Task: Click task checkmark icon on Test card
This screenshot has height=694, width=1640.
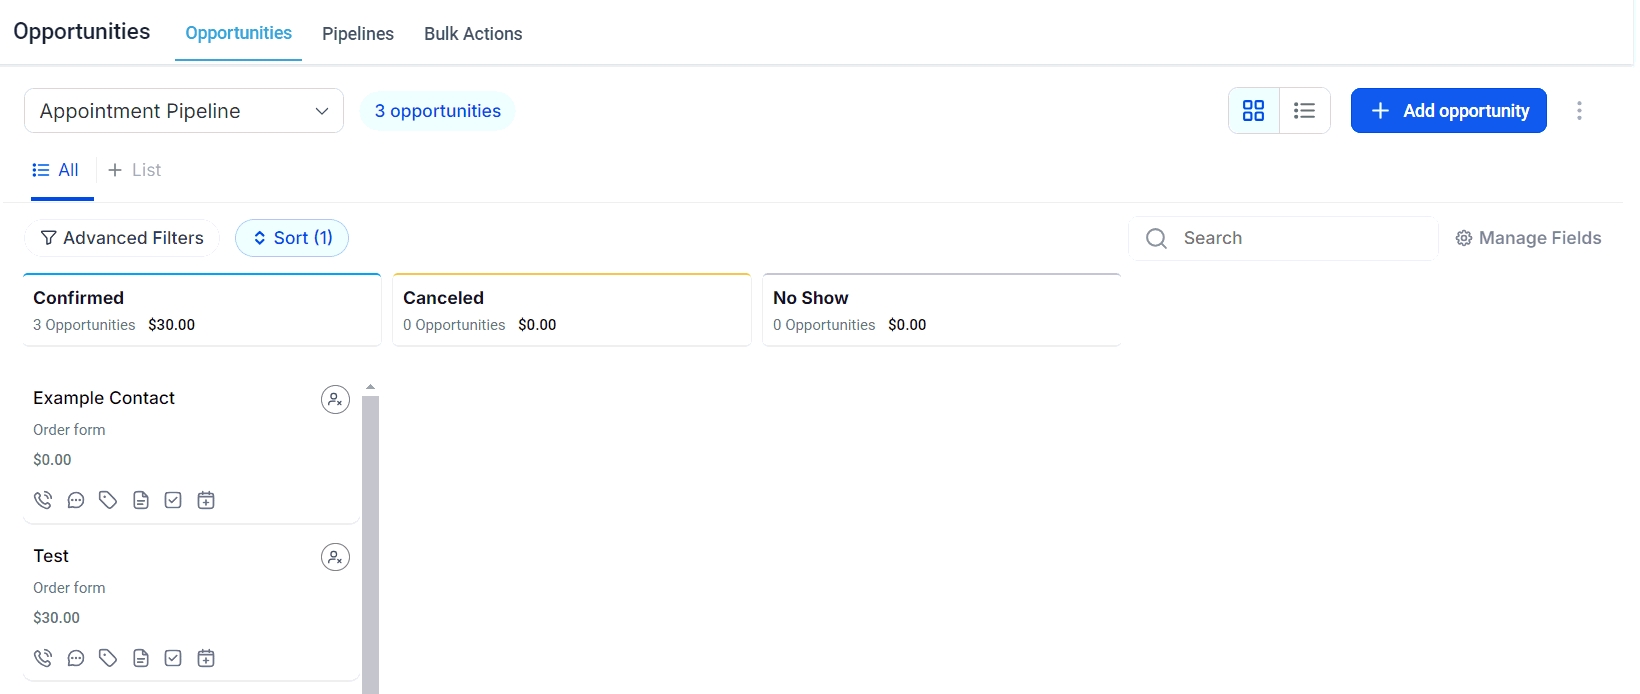Action: [x=173, y=658]
